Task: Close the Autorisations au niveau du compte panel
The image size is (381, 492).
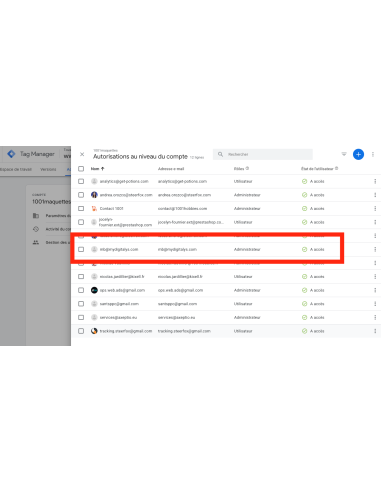Action: (x=82, y=154)
